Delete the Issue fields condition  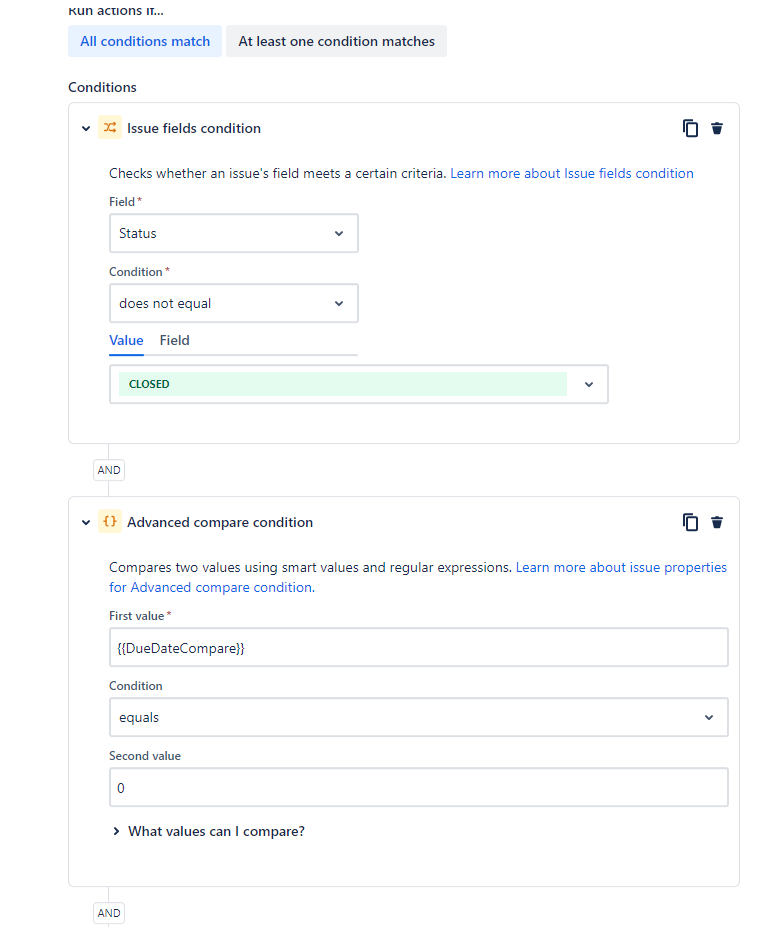[717, 128]
